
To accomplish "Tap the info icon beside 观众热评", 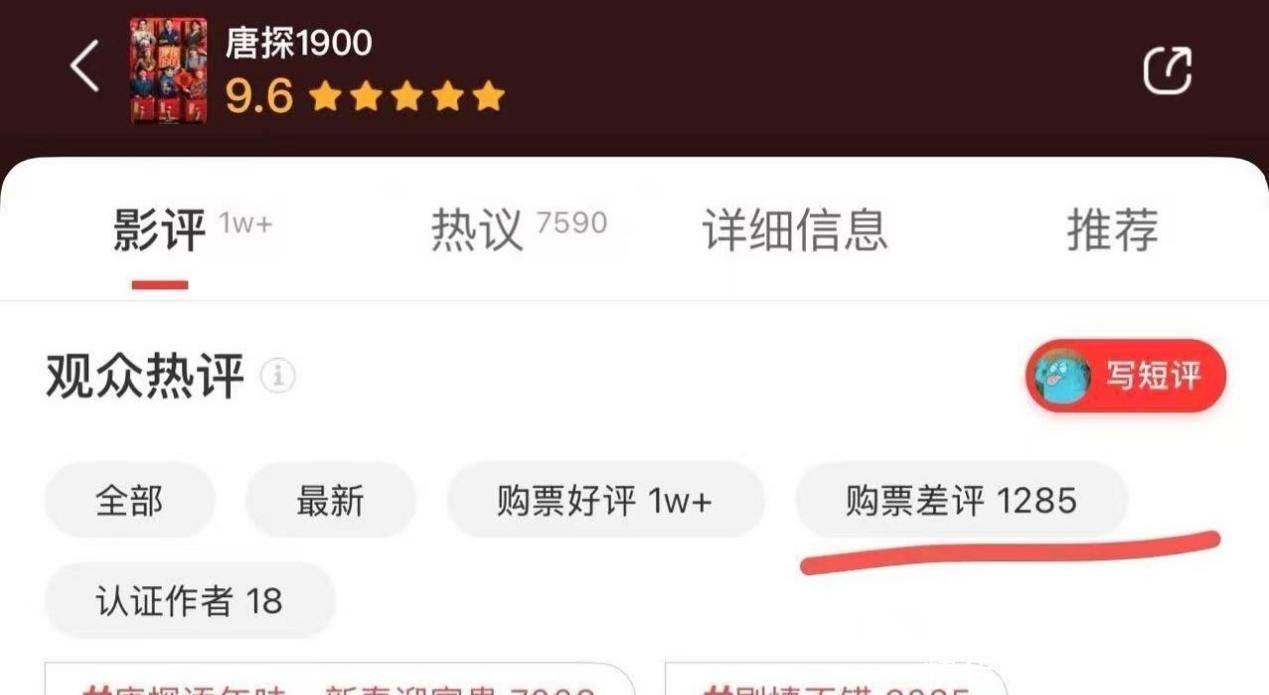I will click(277, 377).
